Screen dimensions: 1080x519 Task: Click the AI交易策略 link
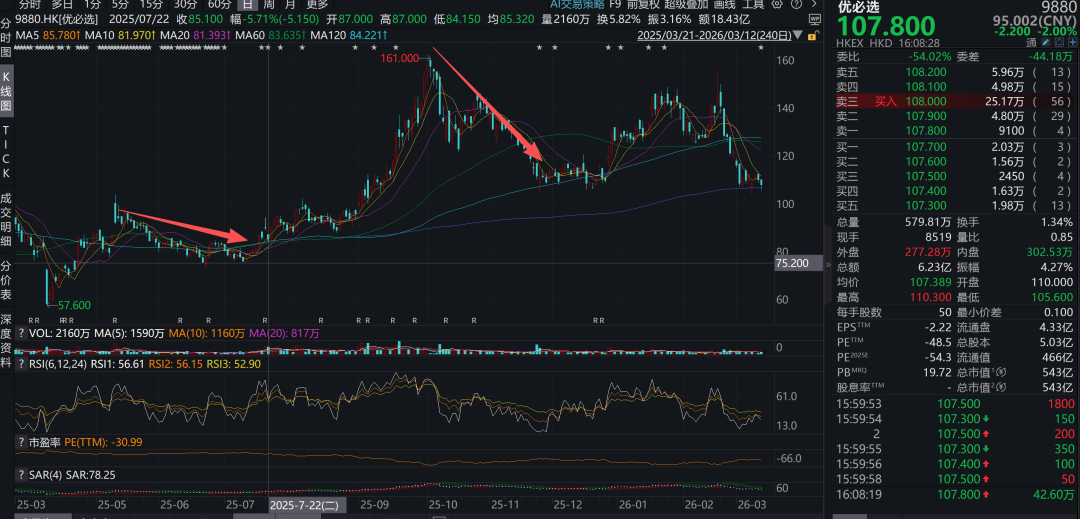click(x=578, y=4)
